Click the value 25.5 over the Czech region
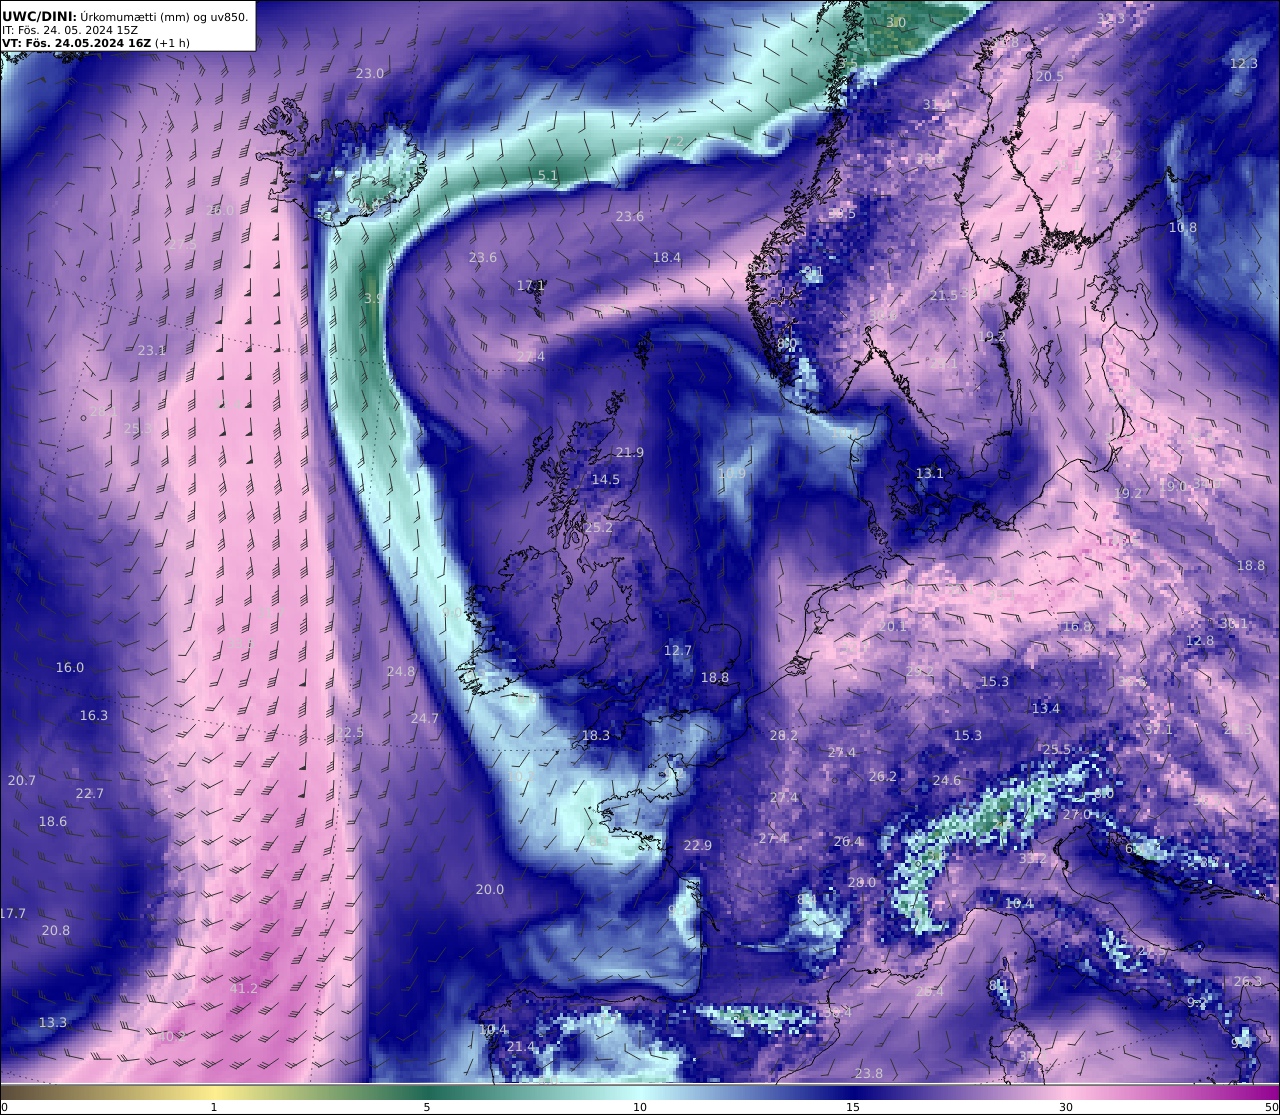The image size is (1280, 1115). point(1056,750)
